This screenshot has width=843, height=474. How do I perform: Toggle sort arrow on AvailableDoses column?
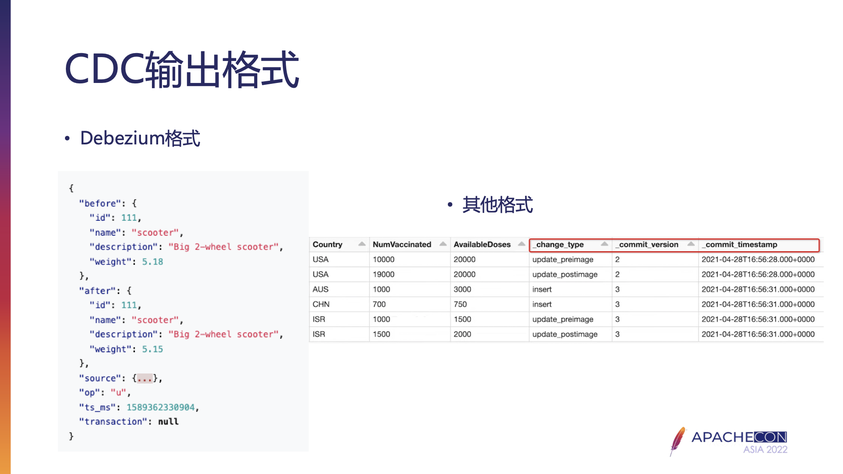click(x=521, y=244)
